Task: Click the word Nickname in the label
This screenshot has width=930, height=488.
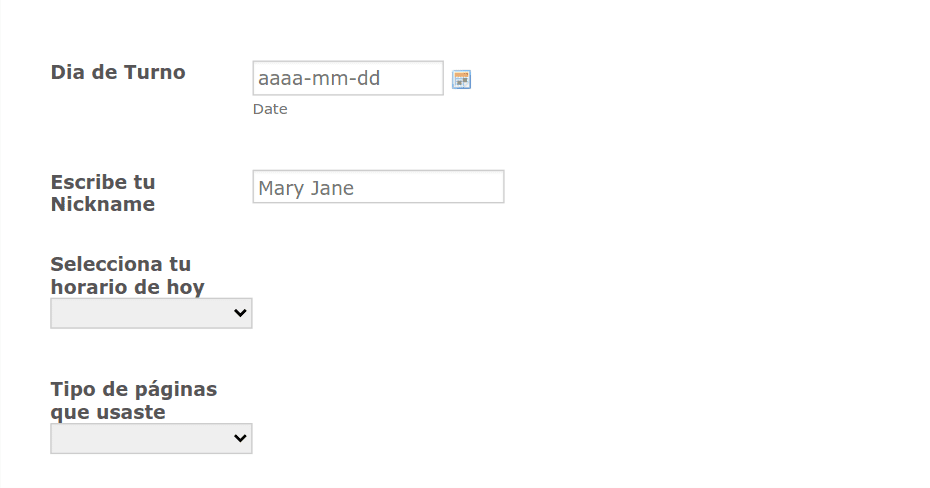Action: point(103,204)
